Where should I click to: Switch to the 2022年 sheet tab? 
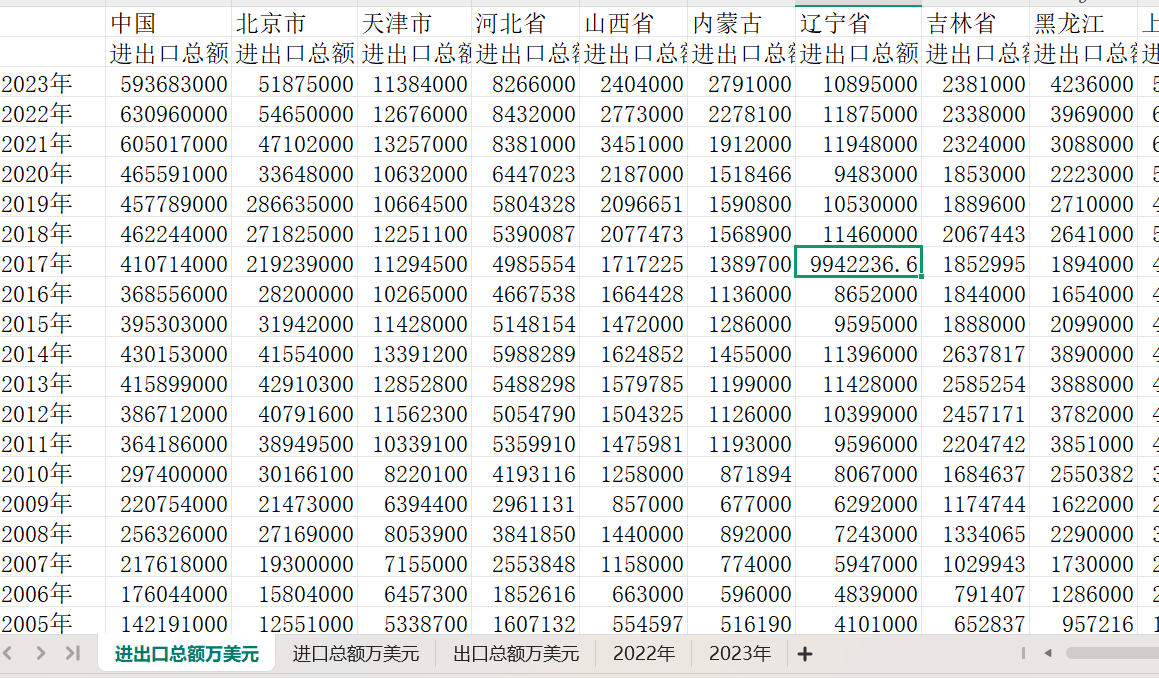tap(644, 654)
